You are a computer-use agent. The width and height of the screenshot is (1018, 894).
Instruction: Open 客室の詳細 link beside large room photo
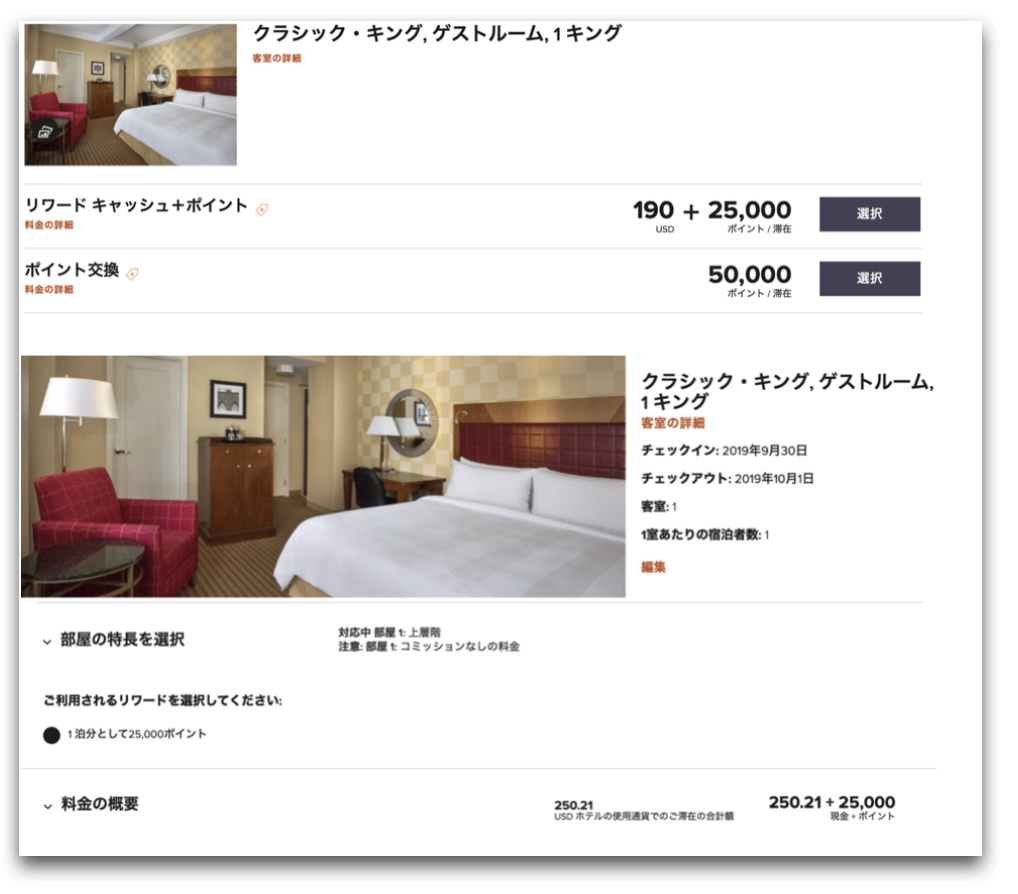pos(673,423)
